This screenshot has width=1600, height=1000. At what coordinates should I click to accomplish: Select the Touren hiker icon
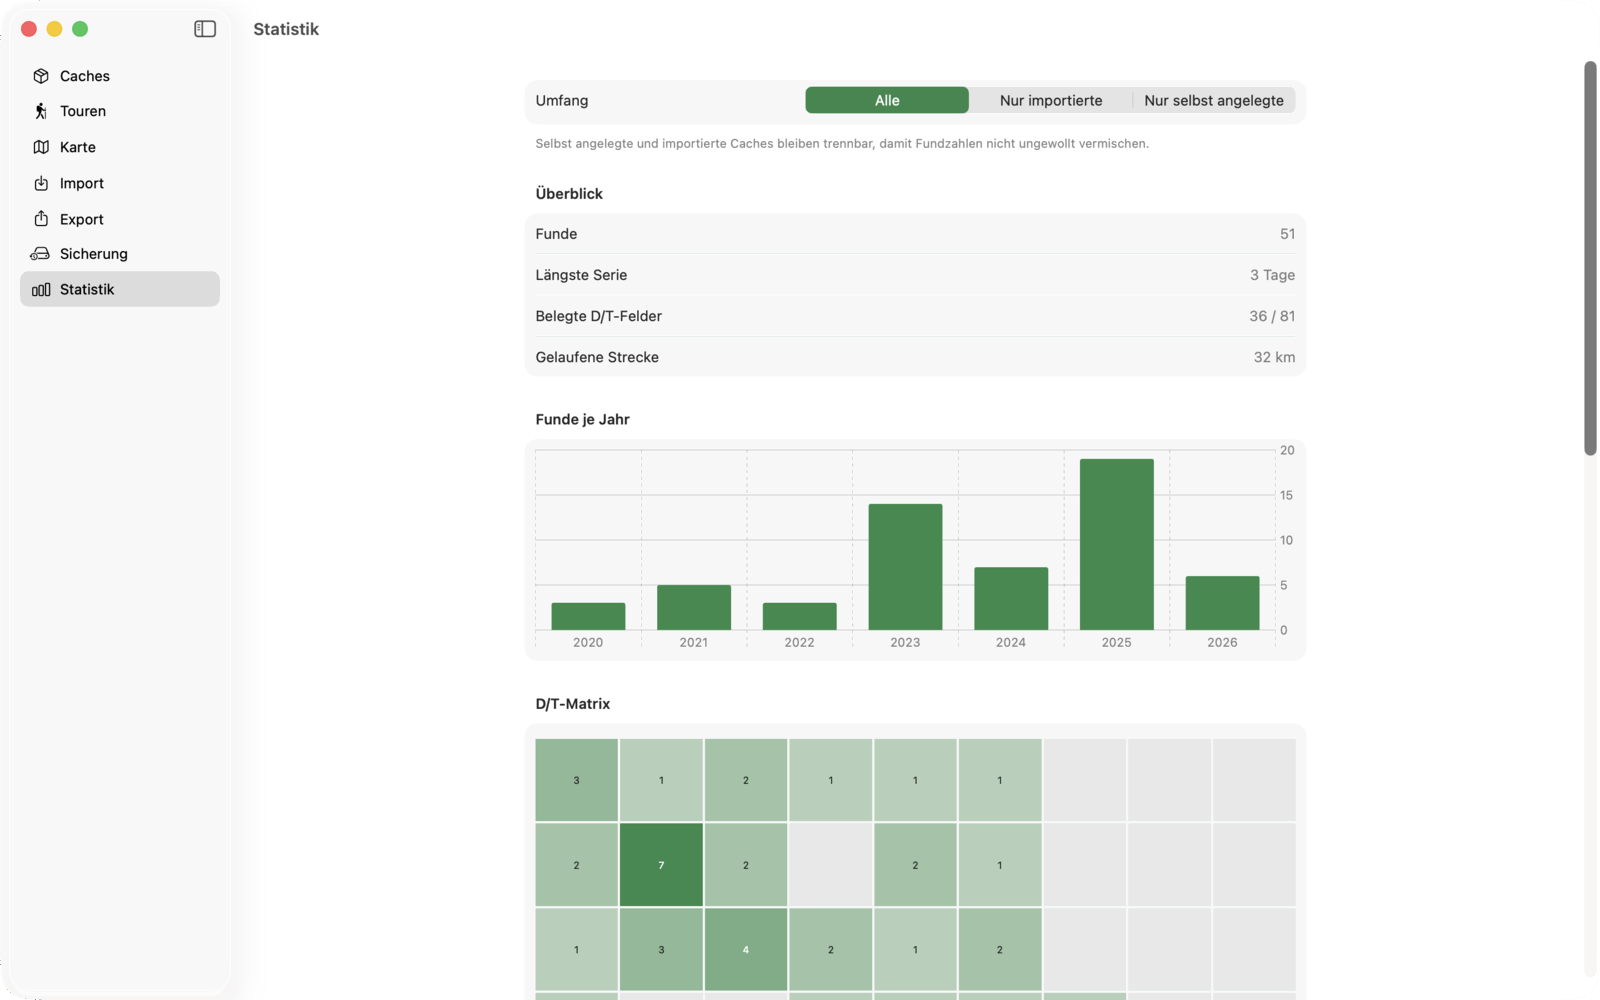coord(41,111)
